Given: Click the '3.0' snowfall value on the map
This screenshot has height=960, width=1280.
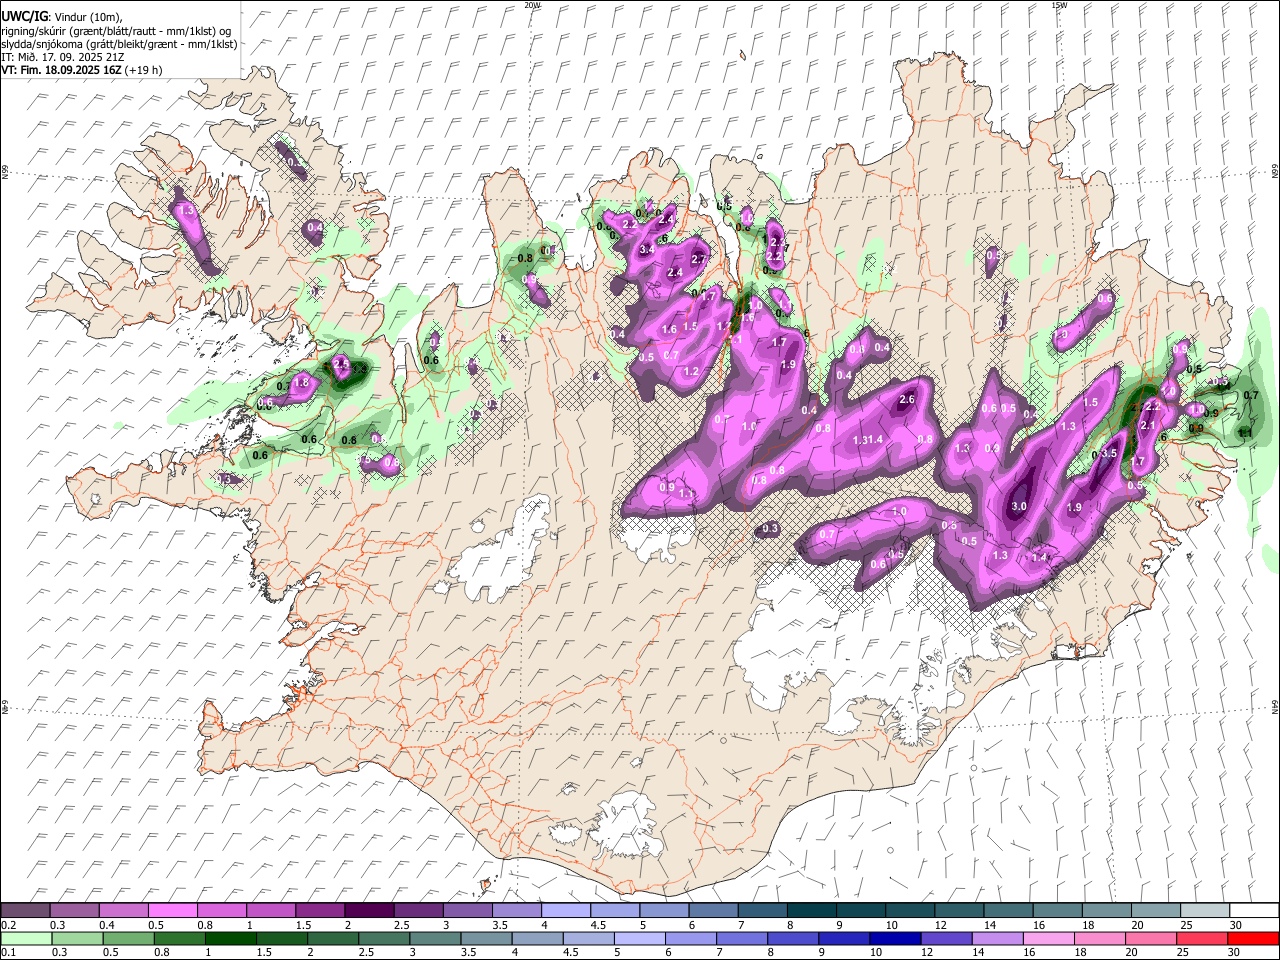Looking at the screenshot, I should pos(1019,507).
